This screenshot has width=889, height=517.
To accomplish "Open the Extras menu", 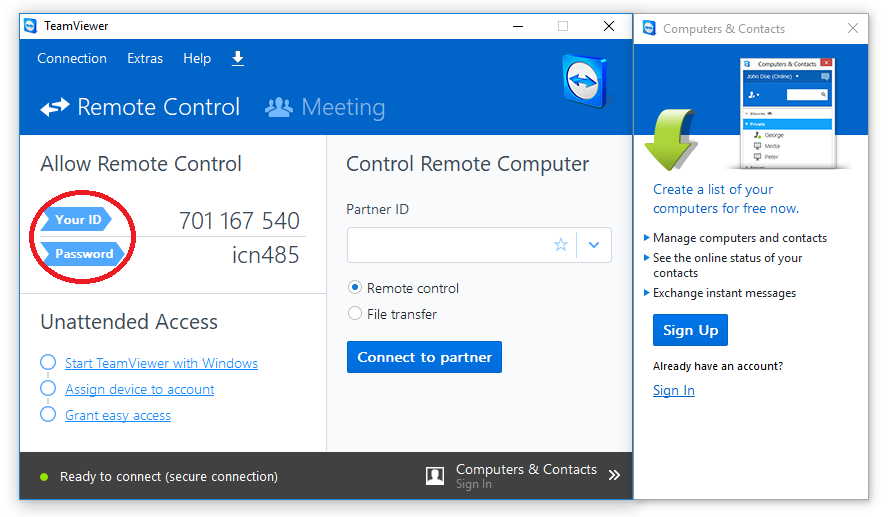I will 145,58.
